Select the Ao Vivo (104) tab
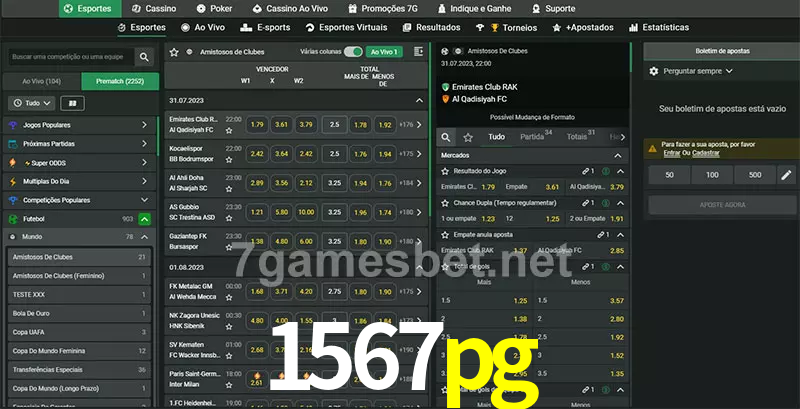This screenshot has width=800, height=409. [x=42, y=81]
